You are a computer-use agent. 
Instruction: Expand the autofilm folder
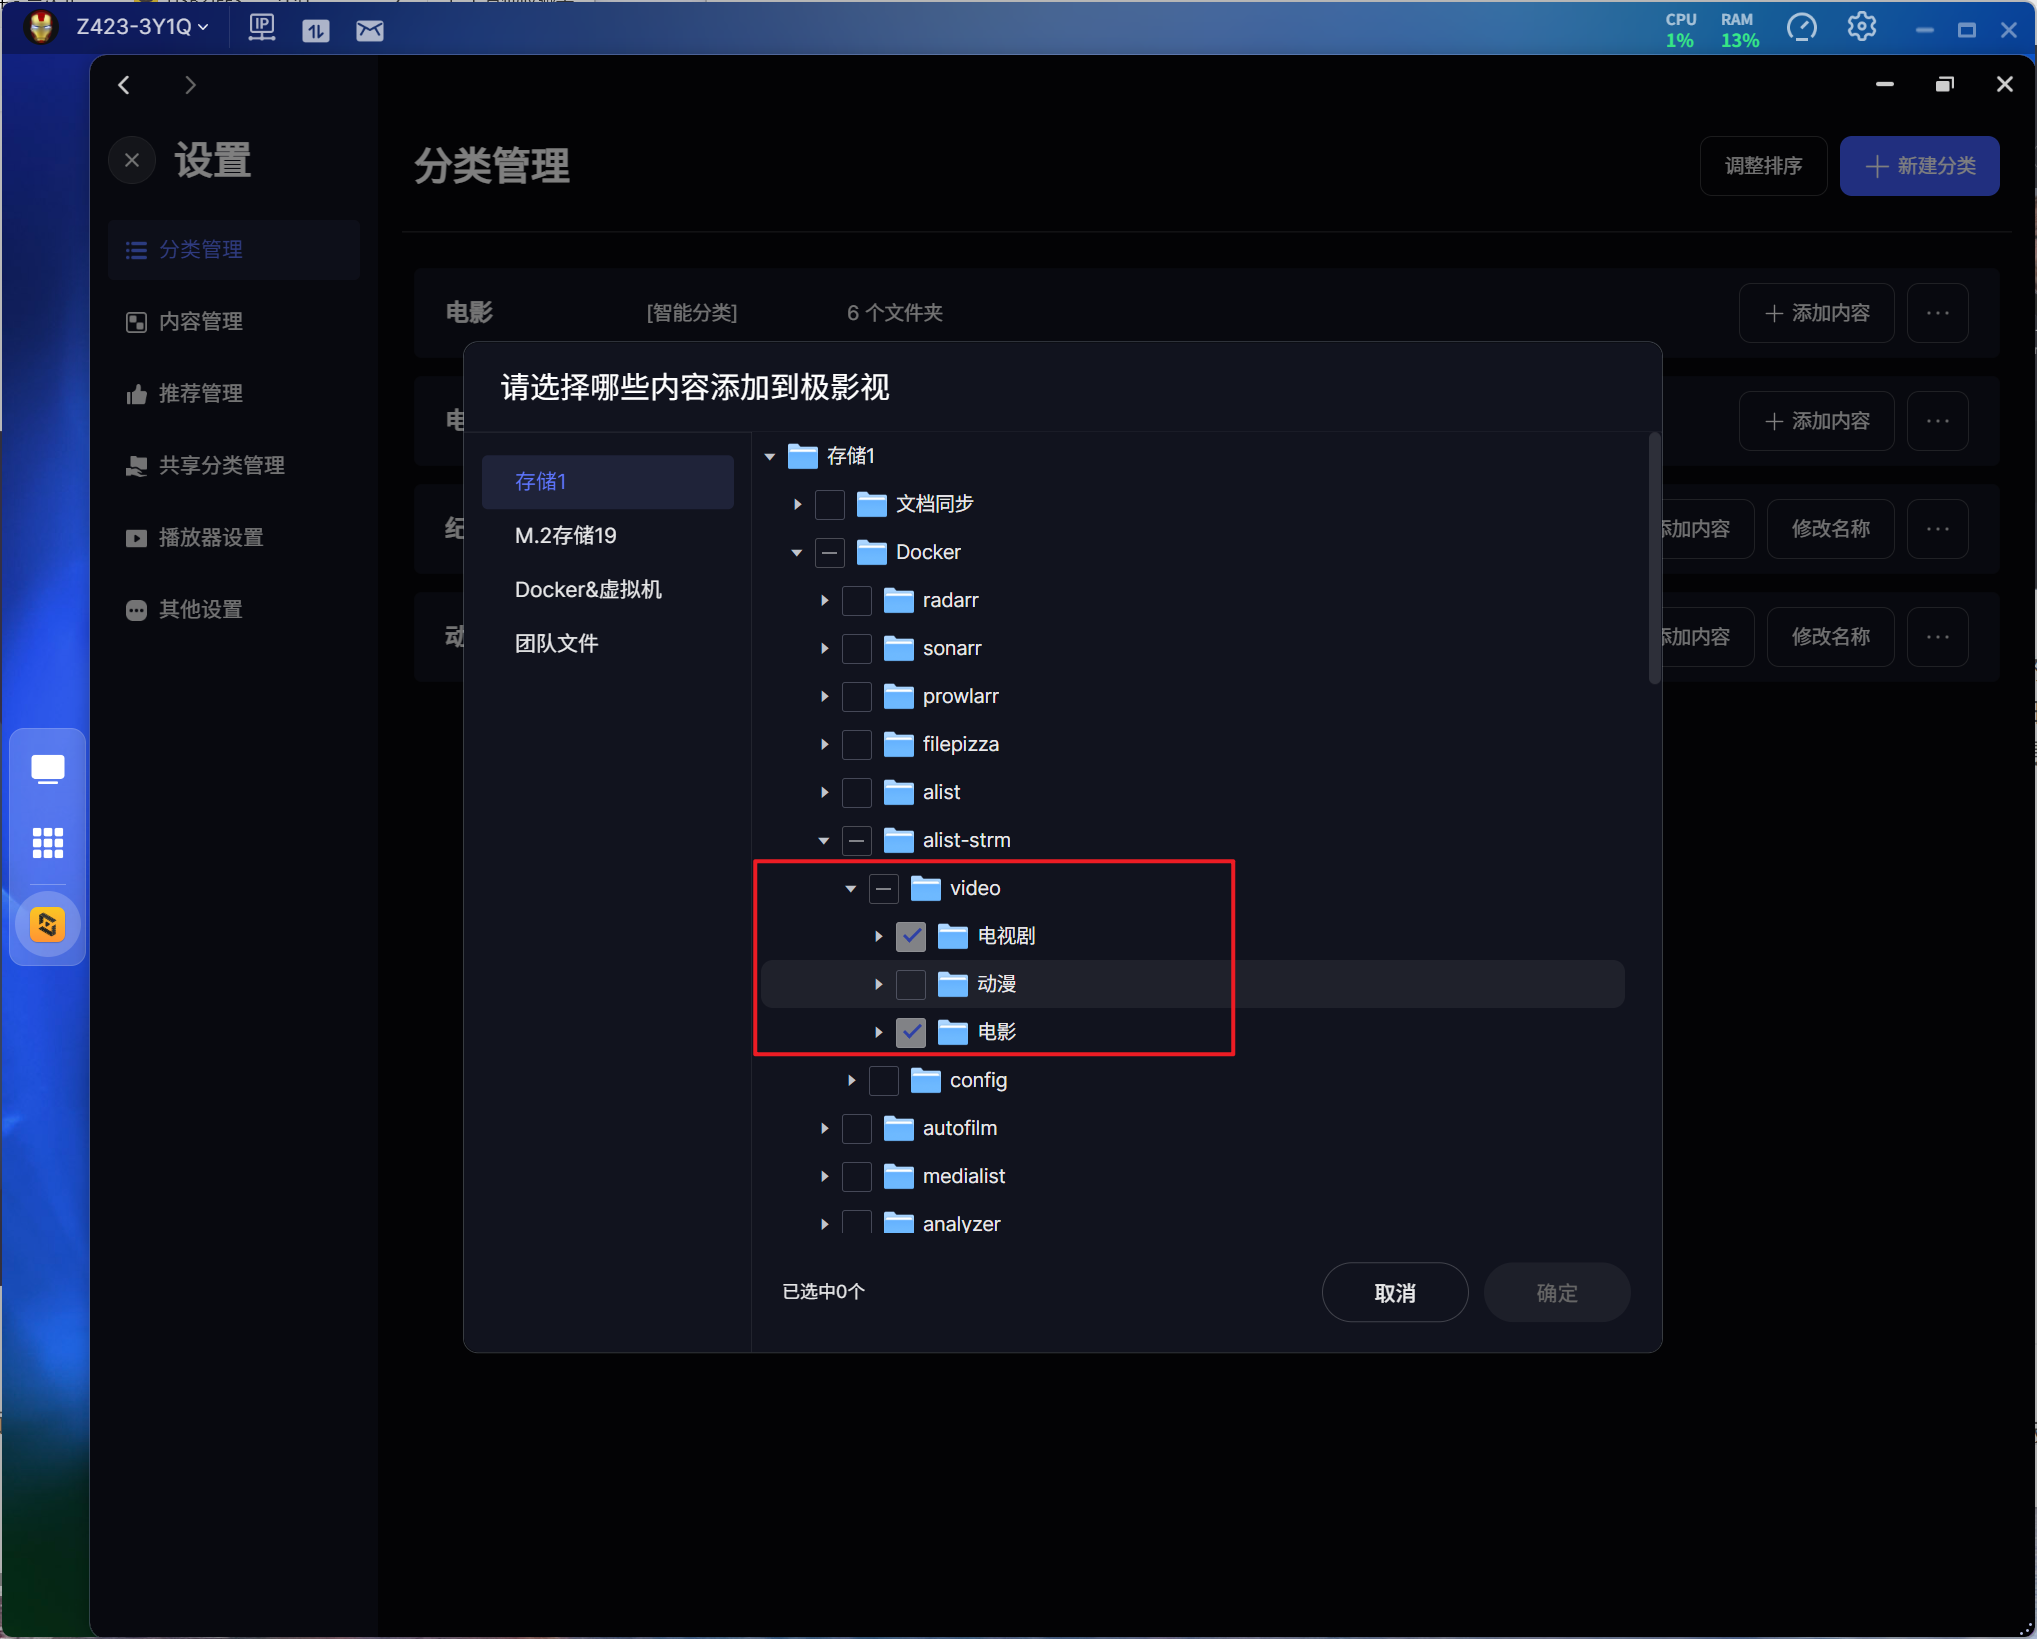click(x=824, y=1128)
